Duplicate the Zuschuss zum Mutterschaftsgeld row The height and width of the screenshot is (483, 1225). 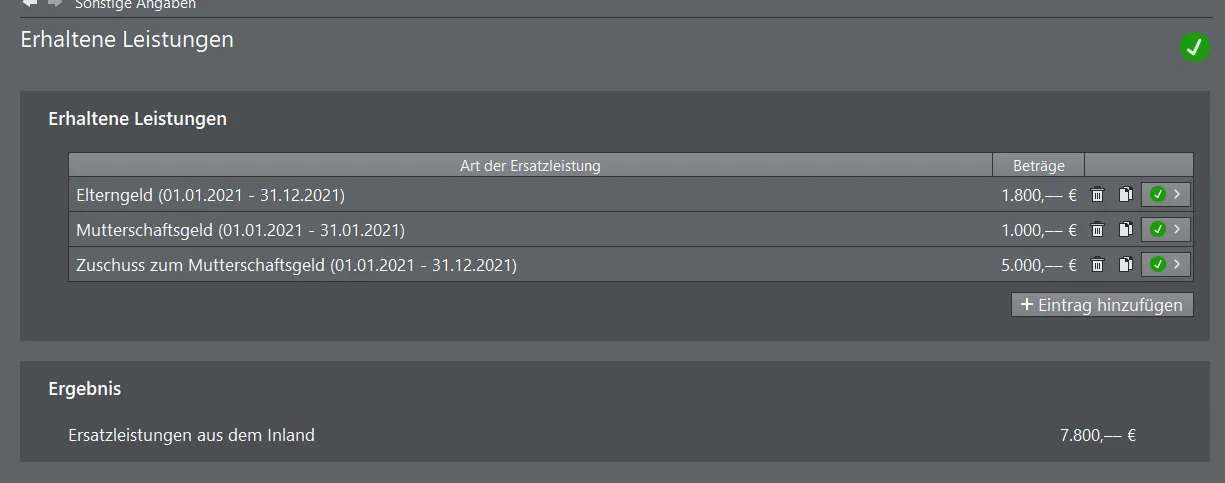point(1125,265)
